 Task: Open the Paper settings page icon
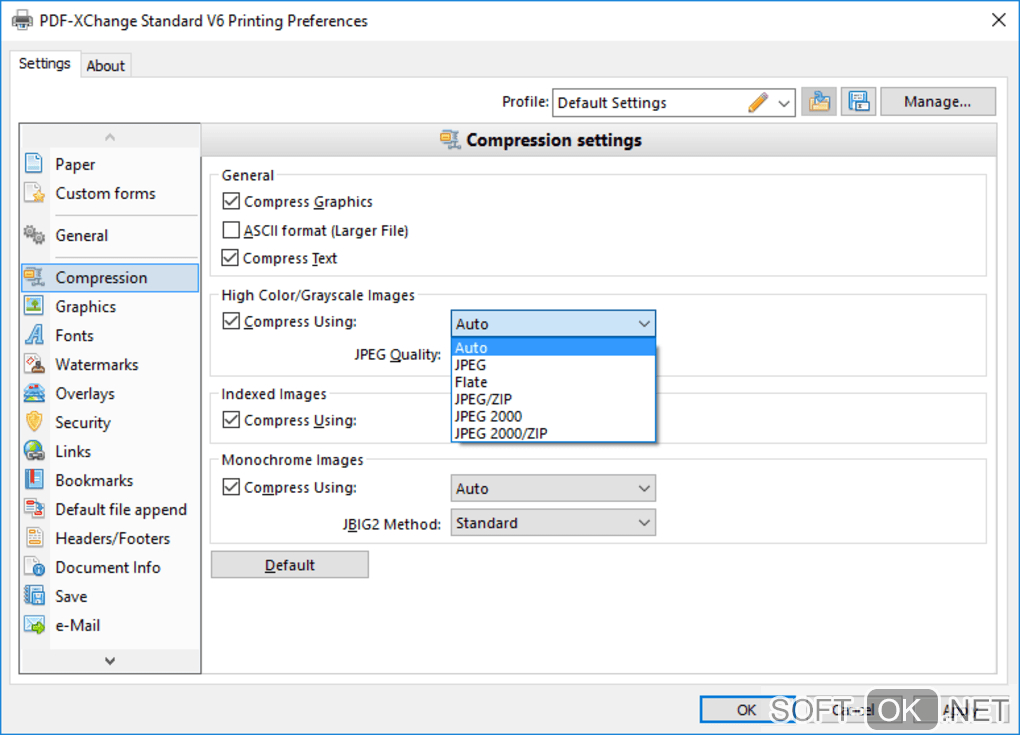click(x=34, y=163)
